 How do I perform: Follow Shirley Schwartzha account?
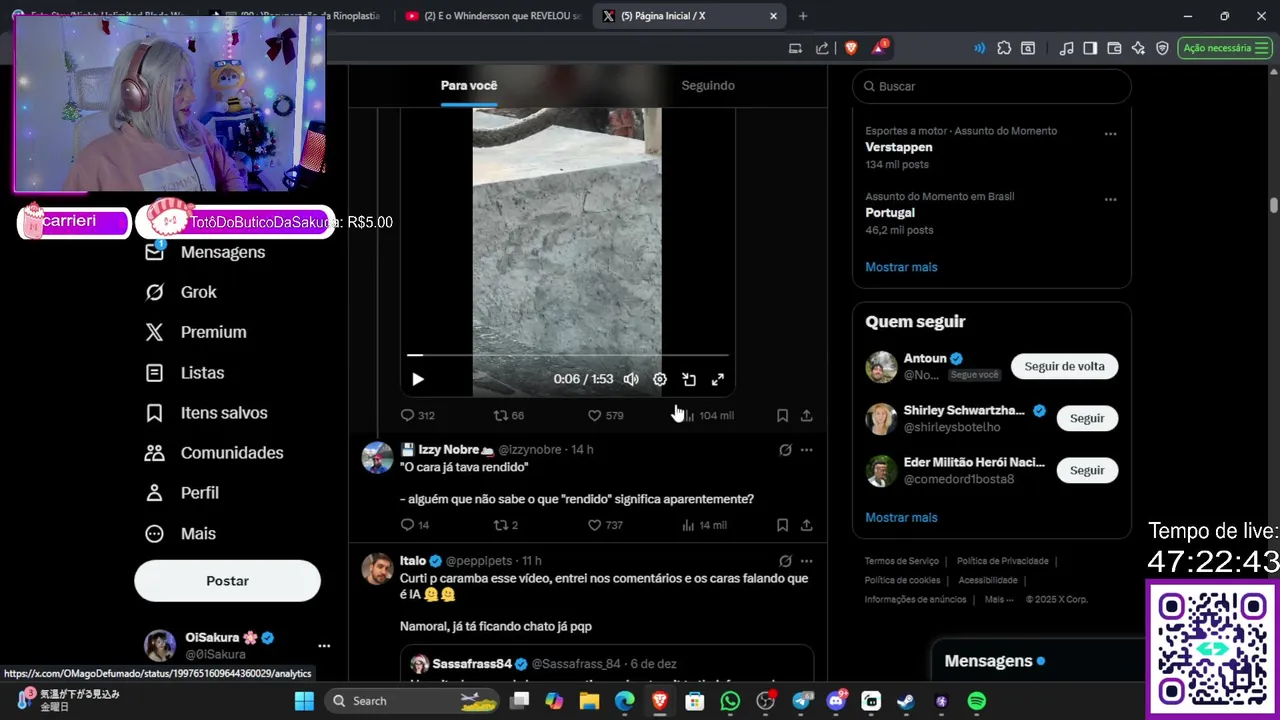tap(1087, 418)
